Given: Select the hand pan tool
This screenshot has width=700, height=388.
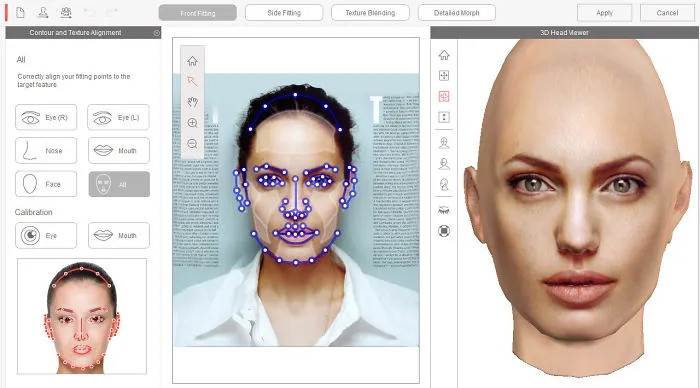Looking at the screenshot, I should tap(192, 102).
